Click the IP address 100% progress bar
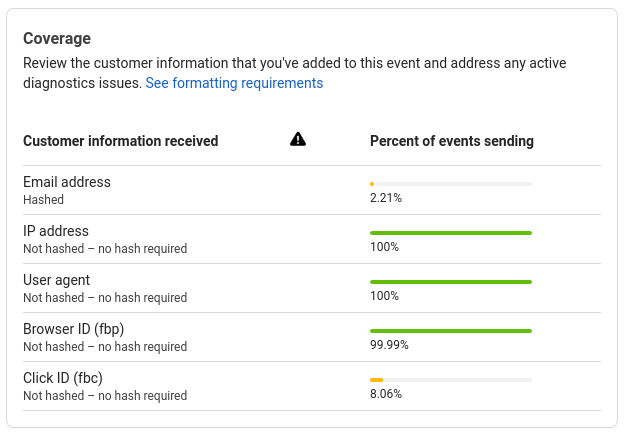626x432 pixels. tap(451, 233)
